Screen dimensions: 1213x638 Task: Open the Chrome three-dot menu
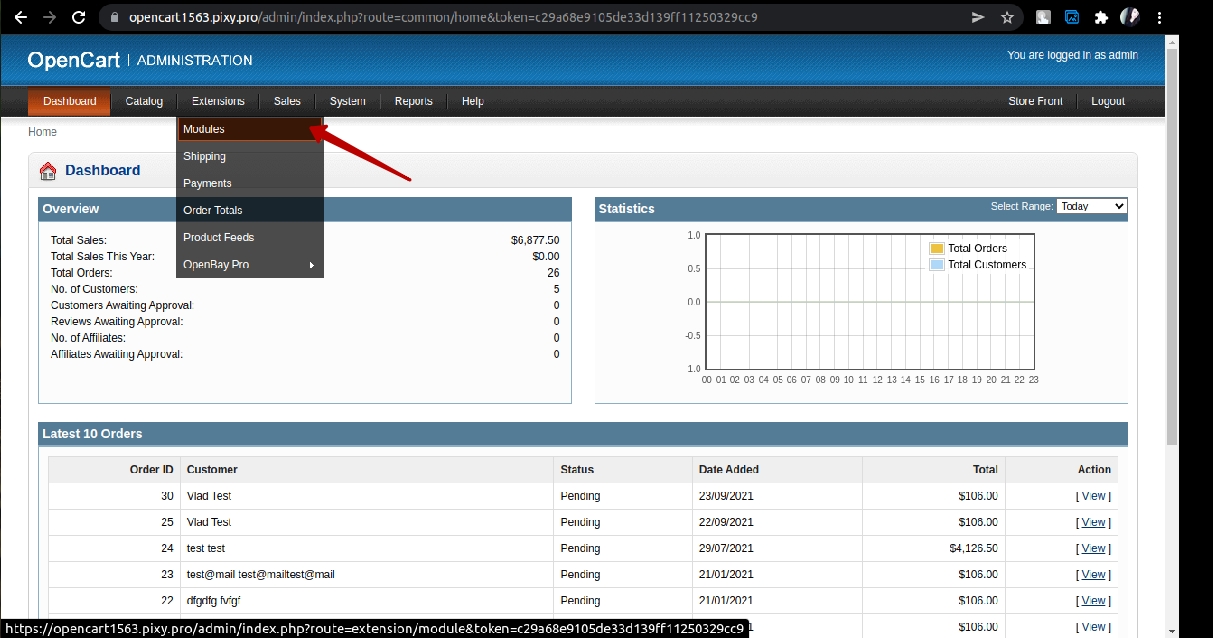pyautogui.click(x=1159, y=17)
